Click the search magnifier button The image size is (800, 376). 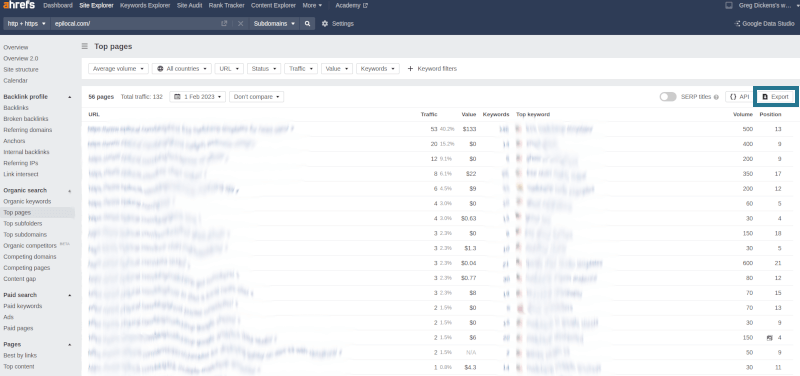pyautogui.click(x=307, y=23)
